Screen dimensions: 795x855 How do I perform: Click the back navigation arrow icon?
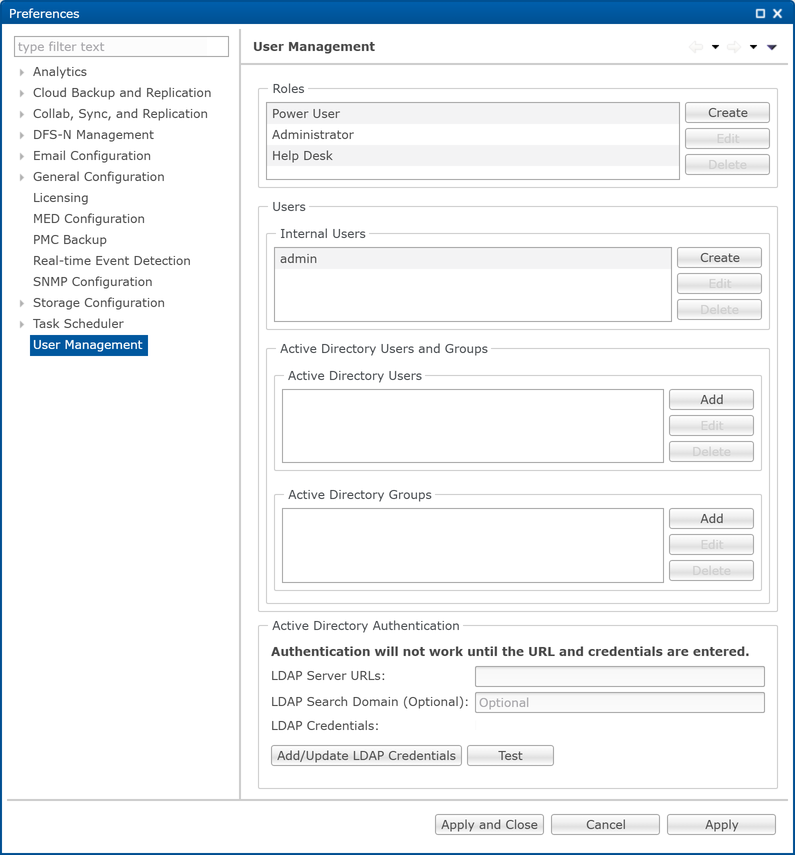[696, 47]
